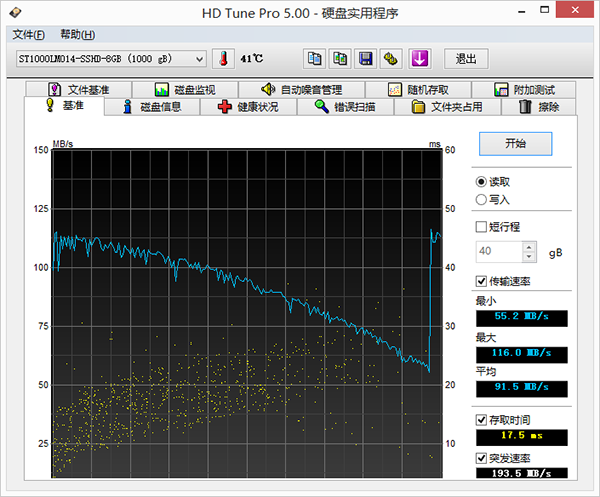The image size is (600, 497).
Task: Switch to the 磁盘监视 tab
Action: pos(185,90)
